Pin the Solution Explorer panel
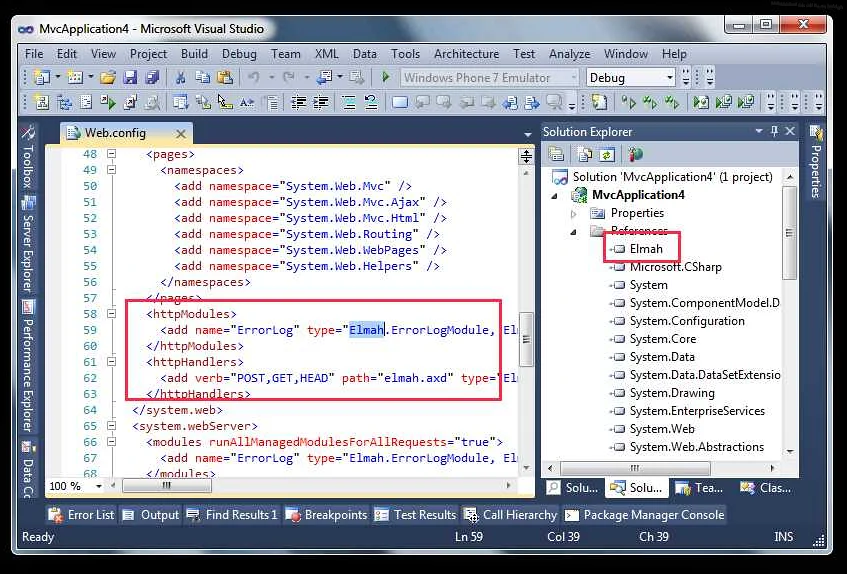 (775, 131)
